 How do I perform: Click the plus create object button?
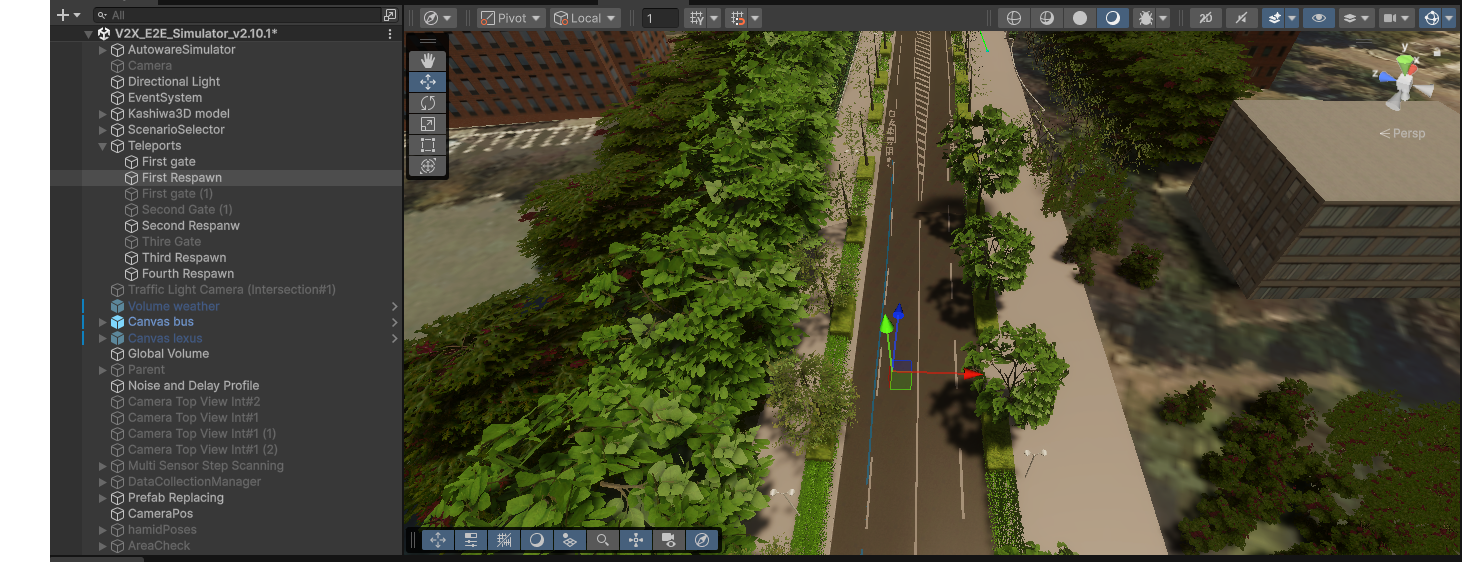click(68, 15)
